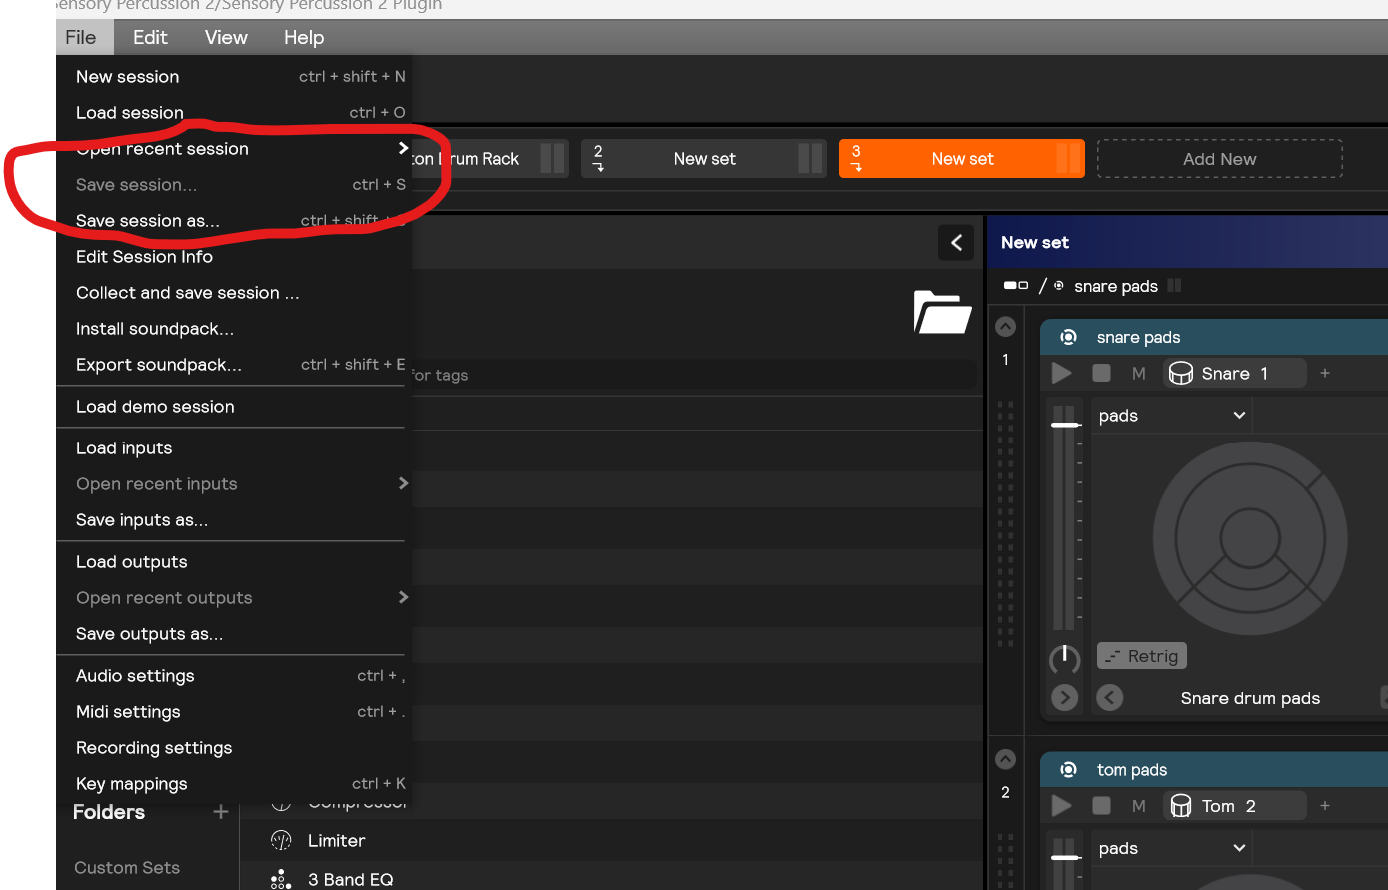Click the Snare 1 drum icon
This screenshot has width=1388, height=890.
1181,373
